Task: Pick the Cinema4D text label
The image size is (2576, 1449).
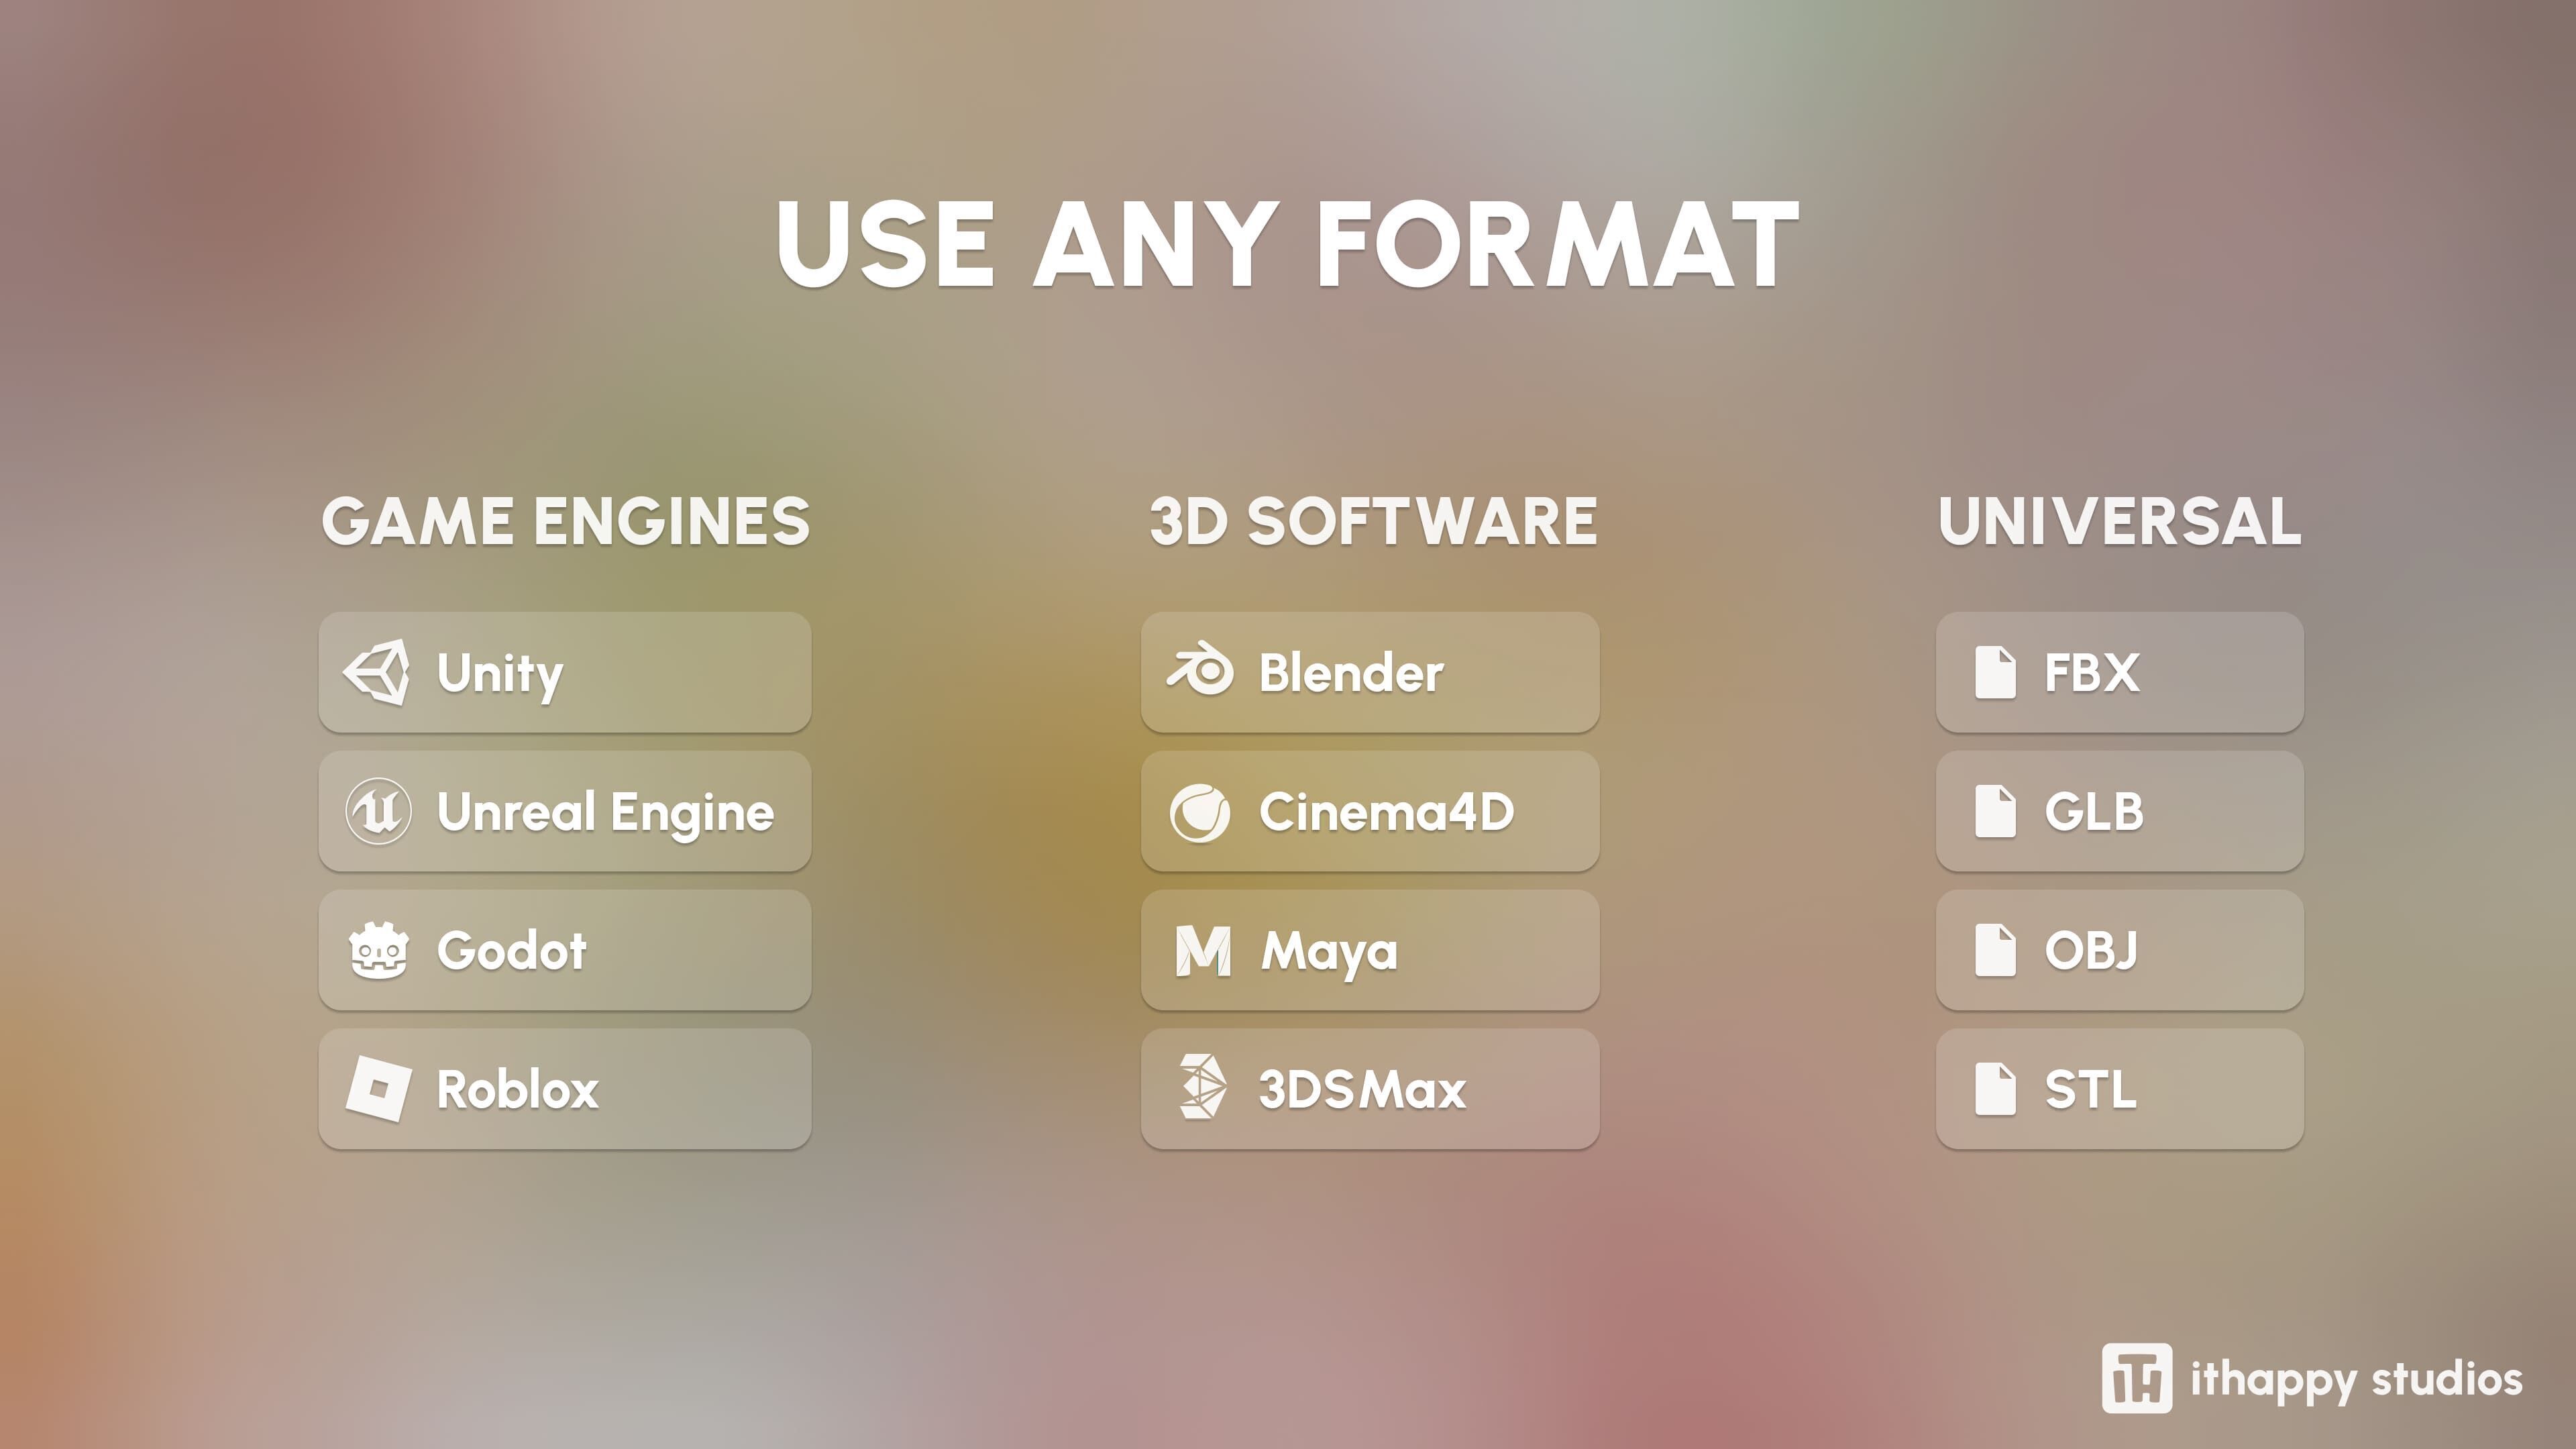Action: [1386, 811]
